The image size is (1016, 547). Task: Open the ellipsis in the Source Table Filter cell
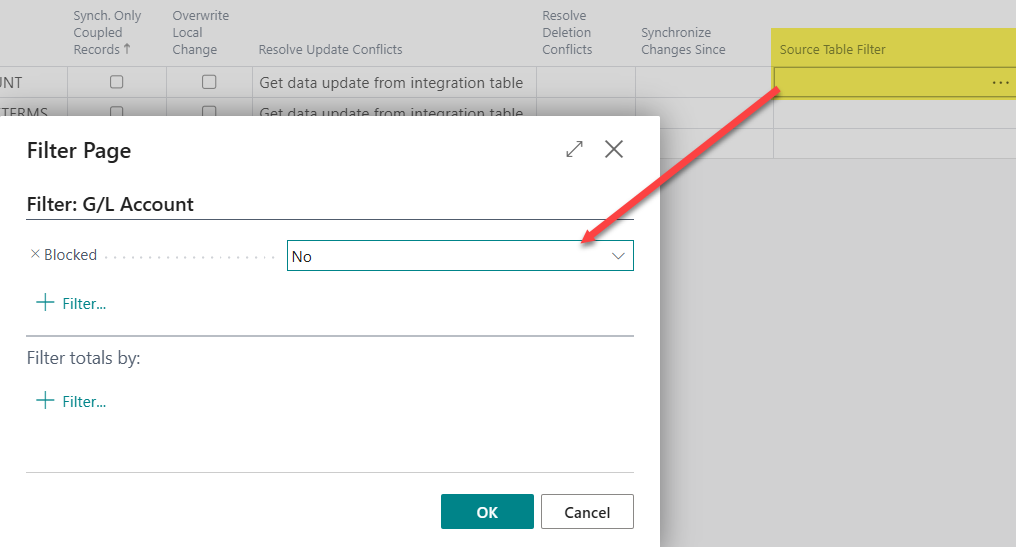[x=1000, y=83]
